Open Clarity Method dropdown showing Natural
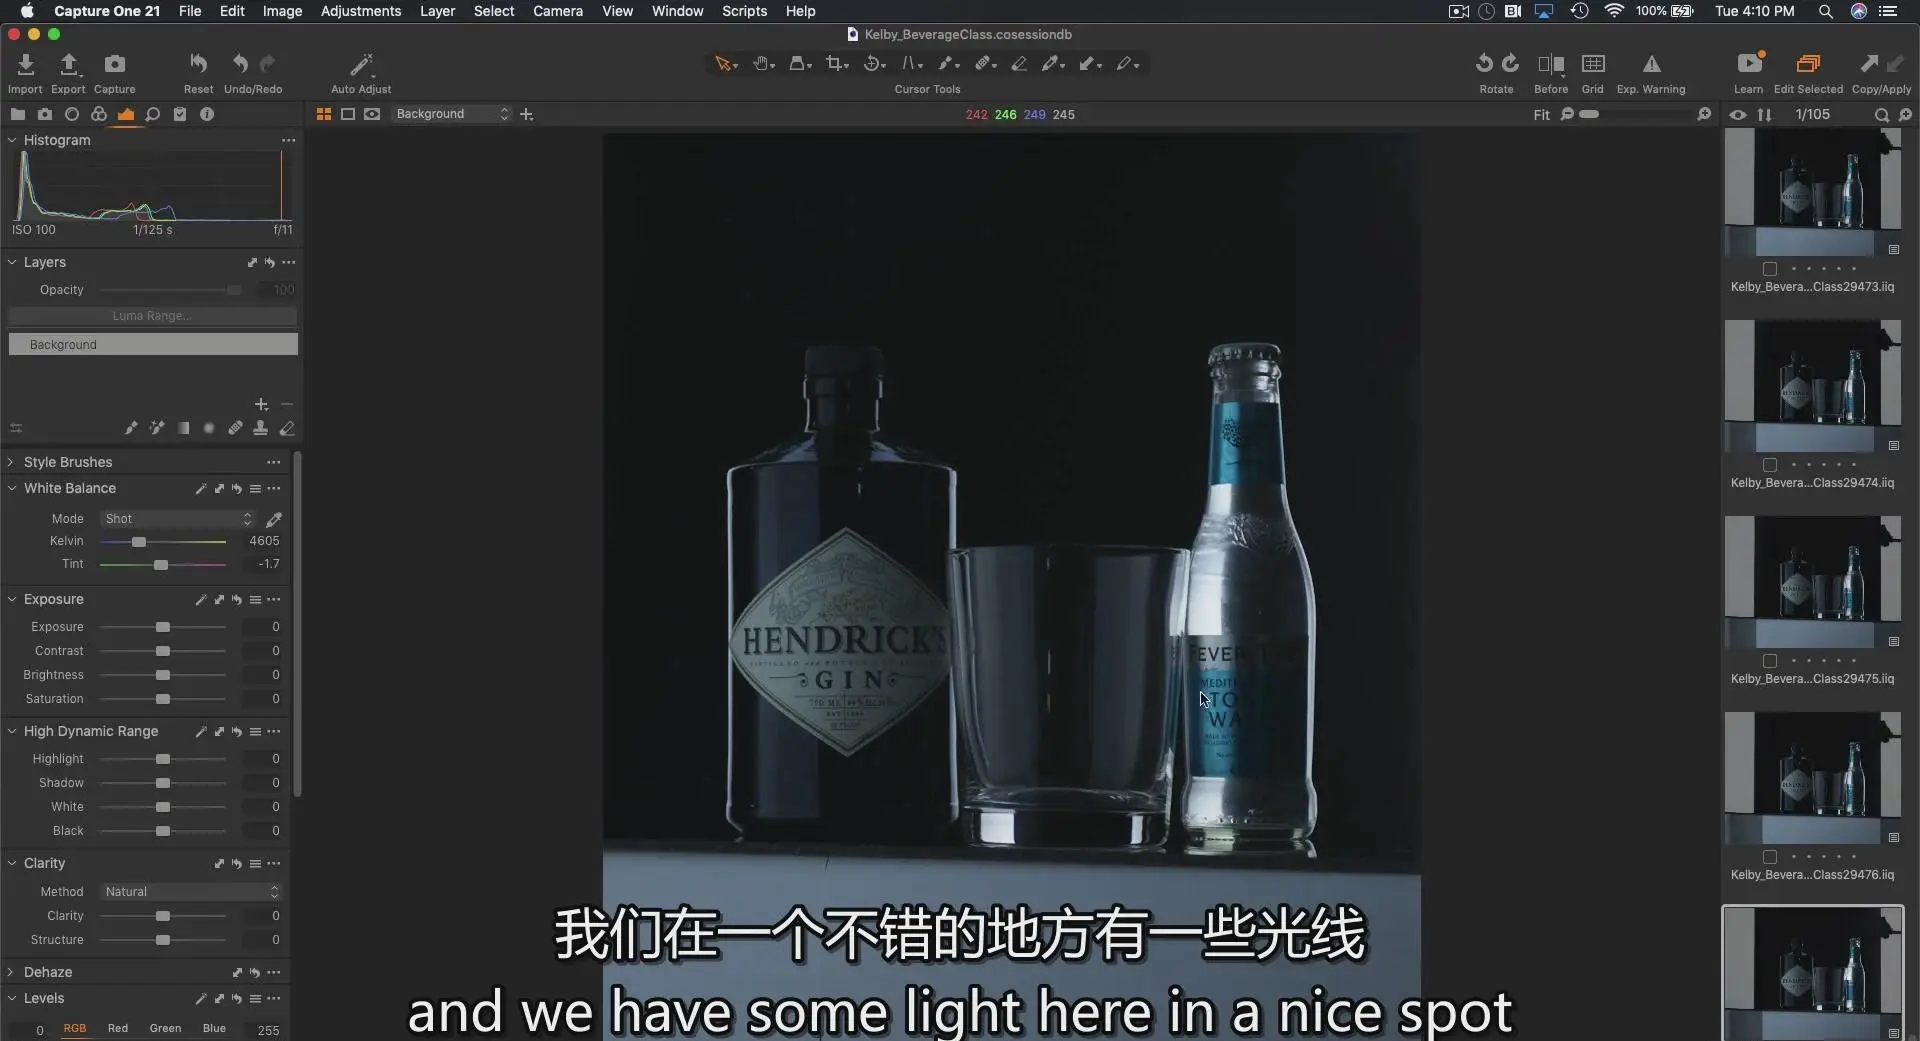This screenshot has height=1041, width=1920. click(x=191, y=892)
